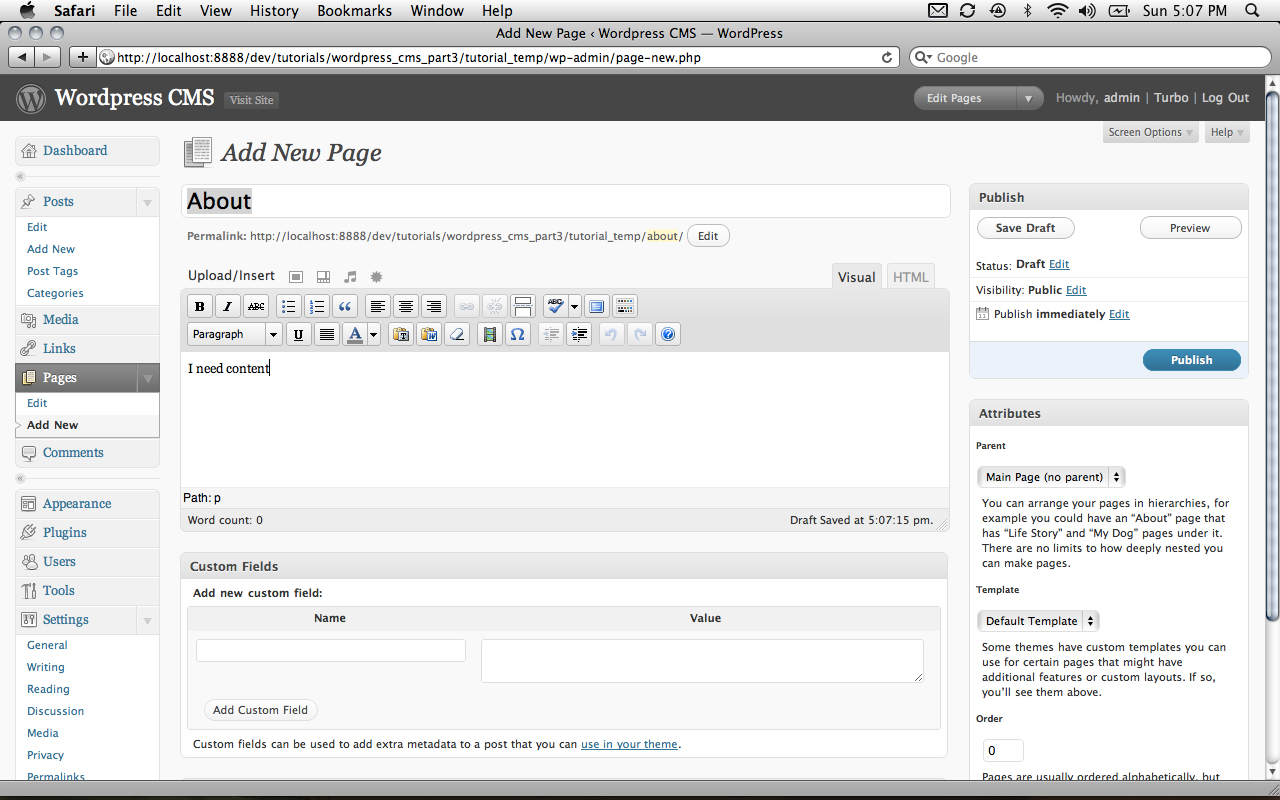
Task: Click the insert link icon
Action: [x=466, y=306]
